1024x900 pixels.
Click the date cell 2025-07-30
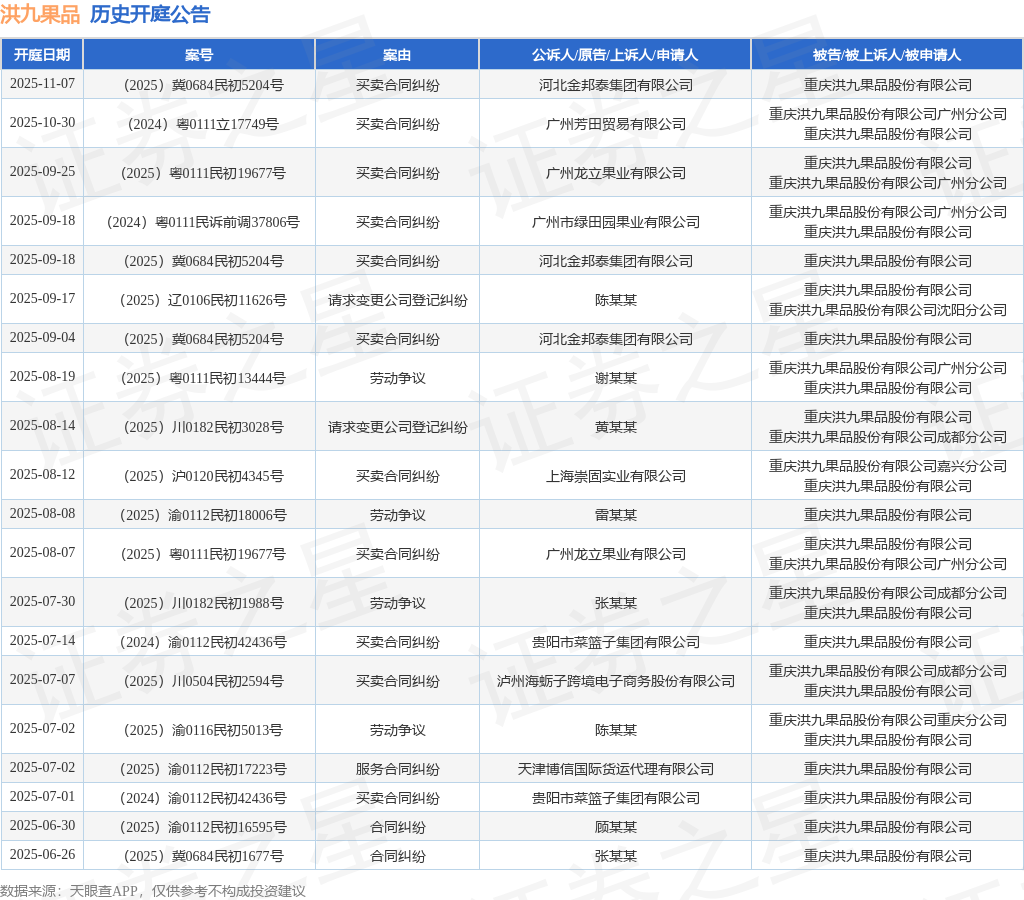pyautogui.click(x=42, y=602)
